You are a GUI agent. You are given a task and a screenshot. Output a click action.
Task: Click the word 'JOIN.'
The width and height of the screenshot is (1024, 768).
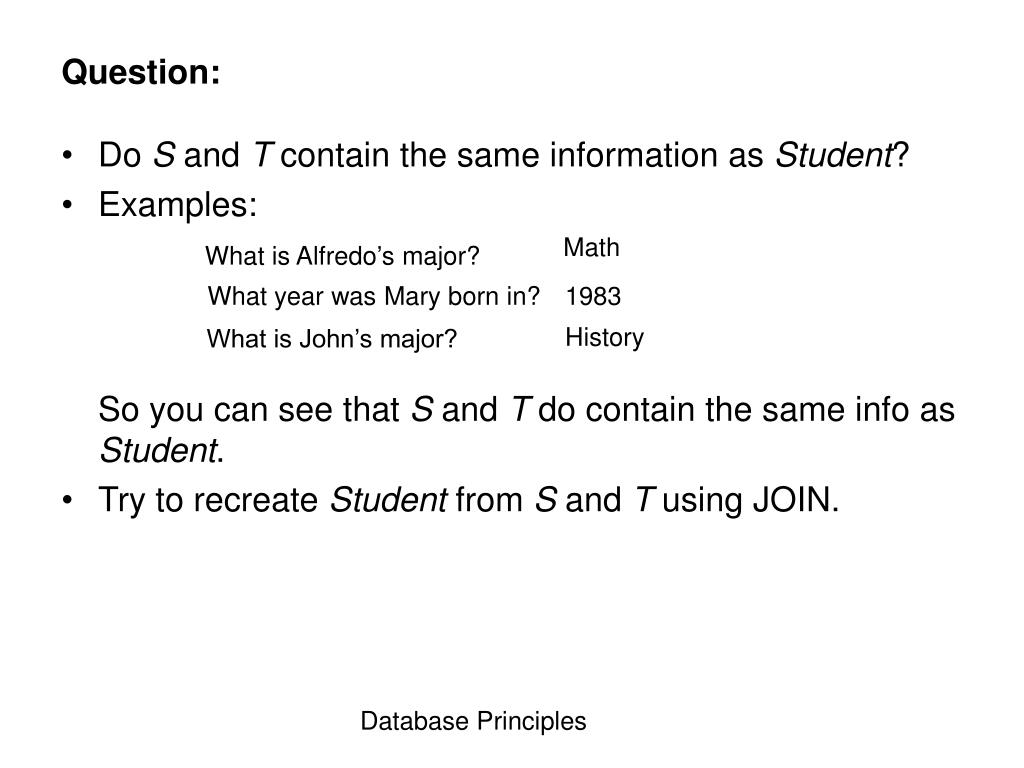point(795,500)
